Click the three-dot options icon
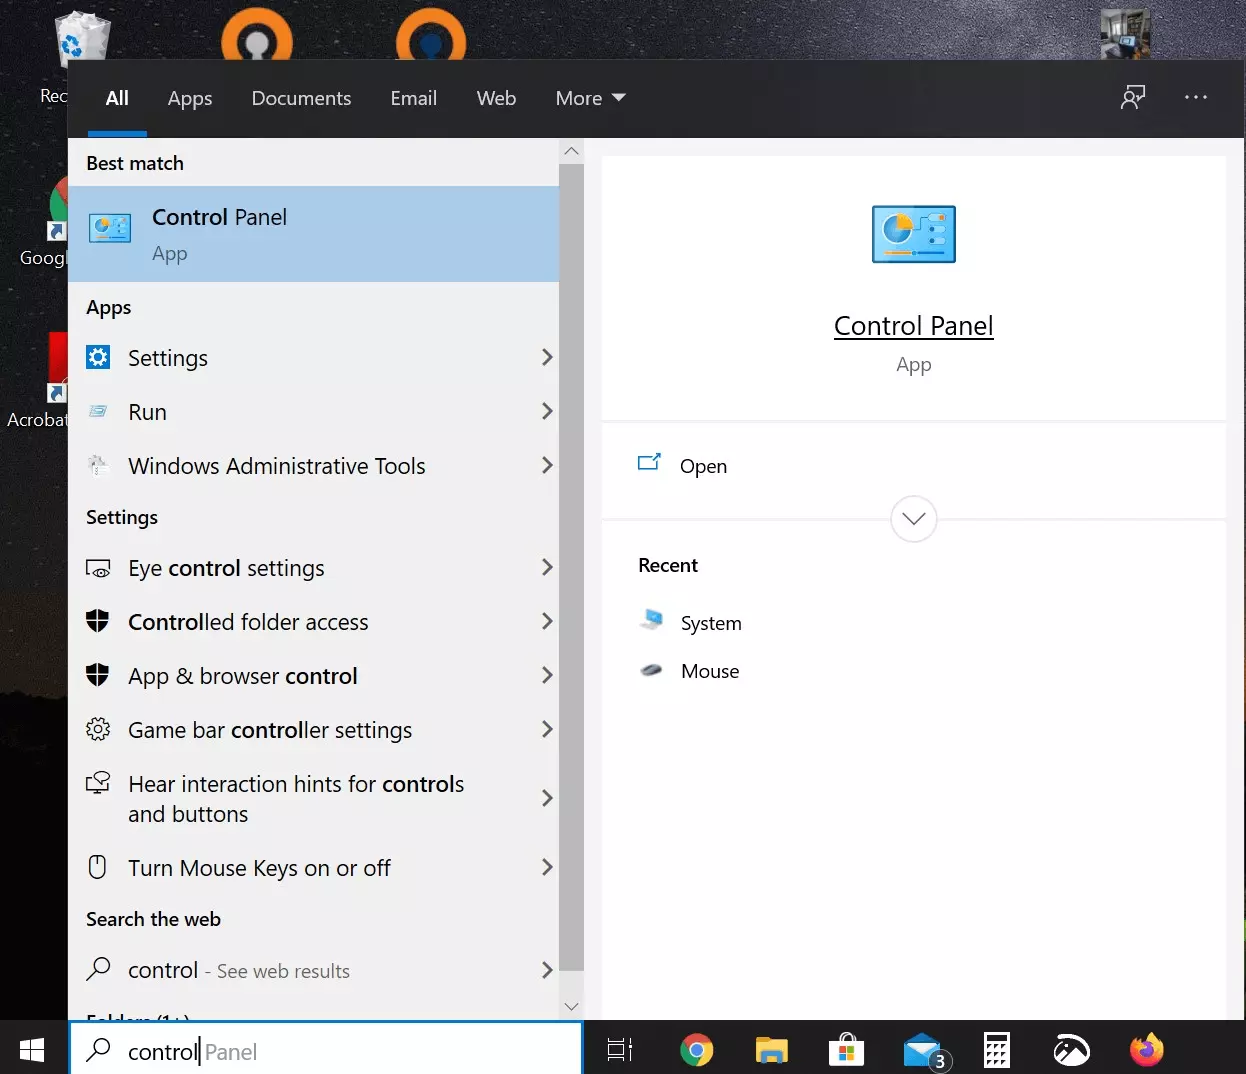The image size is (1246, 1074). pos(1195,97)
